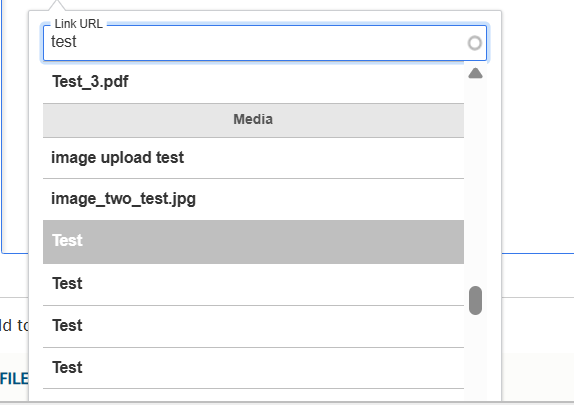Click the scrollbar track below the thumb
This screenshot has width=574, height=405.
(475, 357)
